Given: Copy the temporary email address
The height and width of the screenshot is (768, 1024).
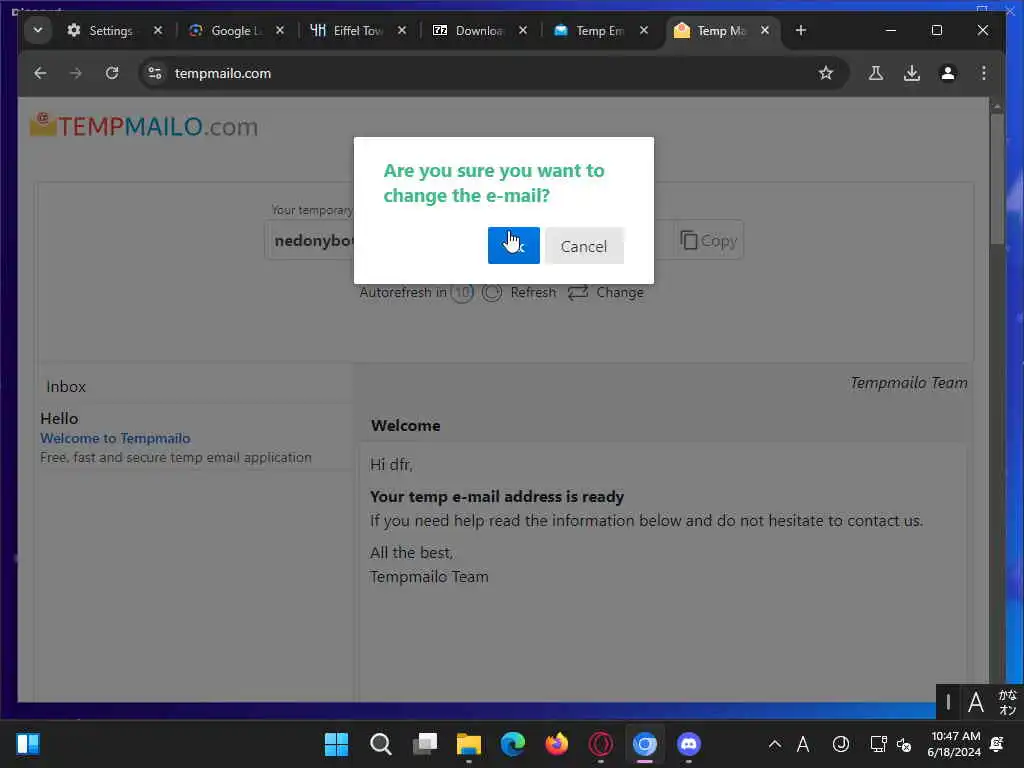Looking at the screenshot, I should click(x=709, y=240).
